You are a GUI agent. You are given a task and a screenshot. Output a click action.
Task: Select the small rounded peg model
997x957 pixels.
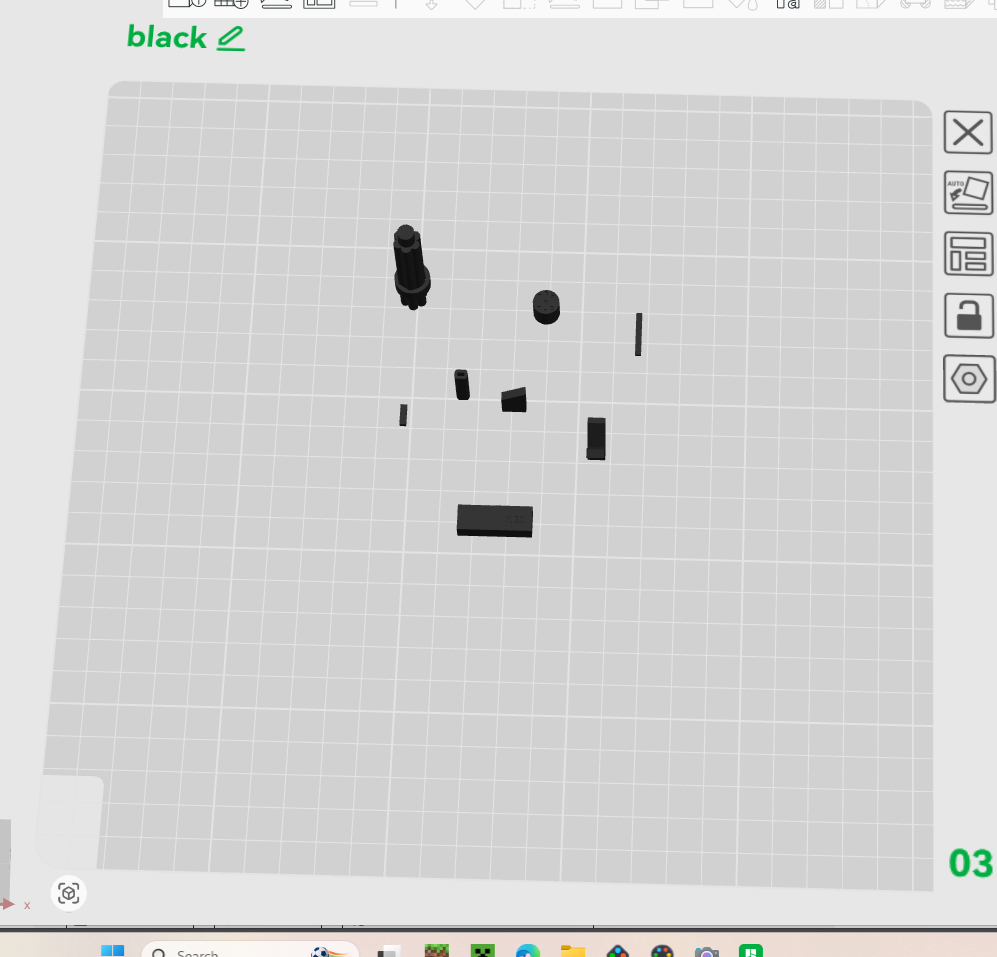coord(462,385)
